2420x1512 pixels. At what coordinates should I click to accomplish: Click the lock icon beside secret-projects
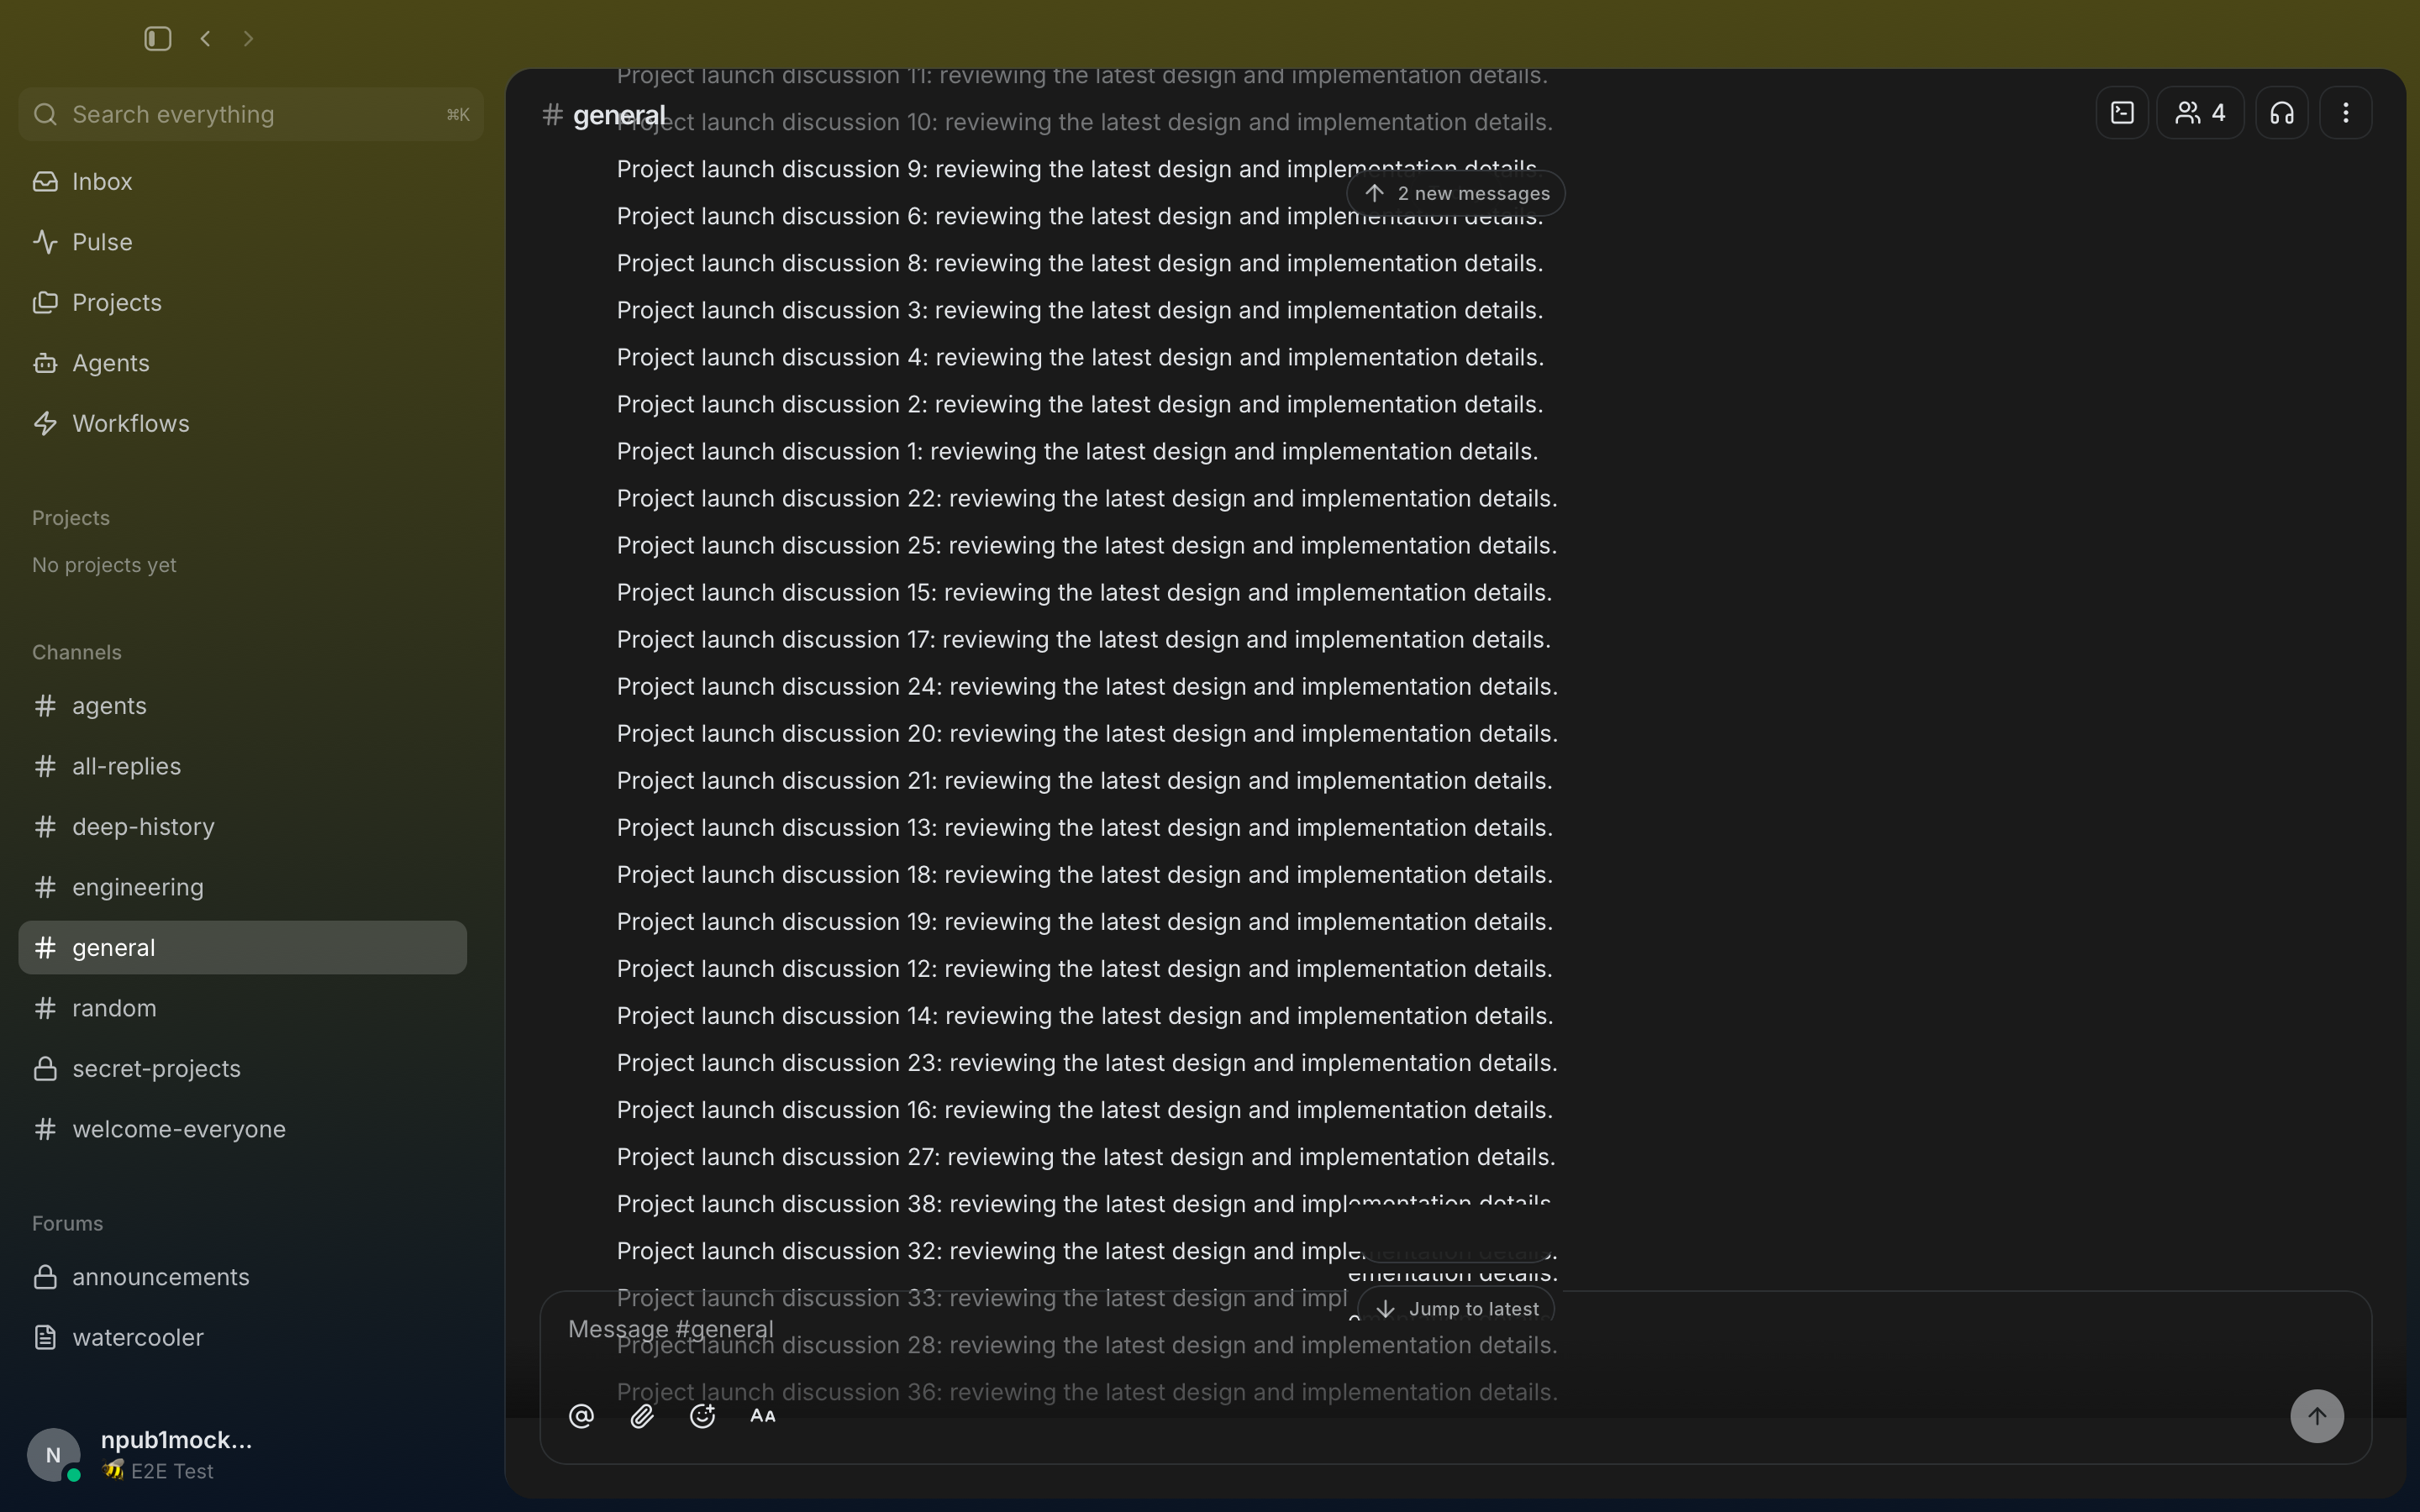tap(45, 1068)
